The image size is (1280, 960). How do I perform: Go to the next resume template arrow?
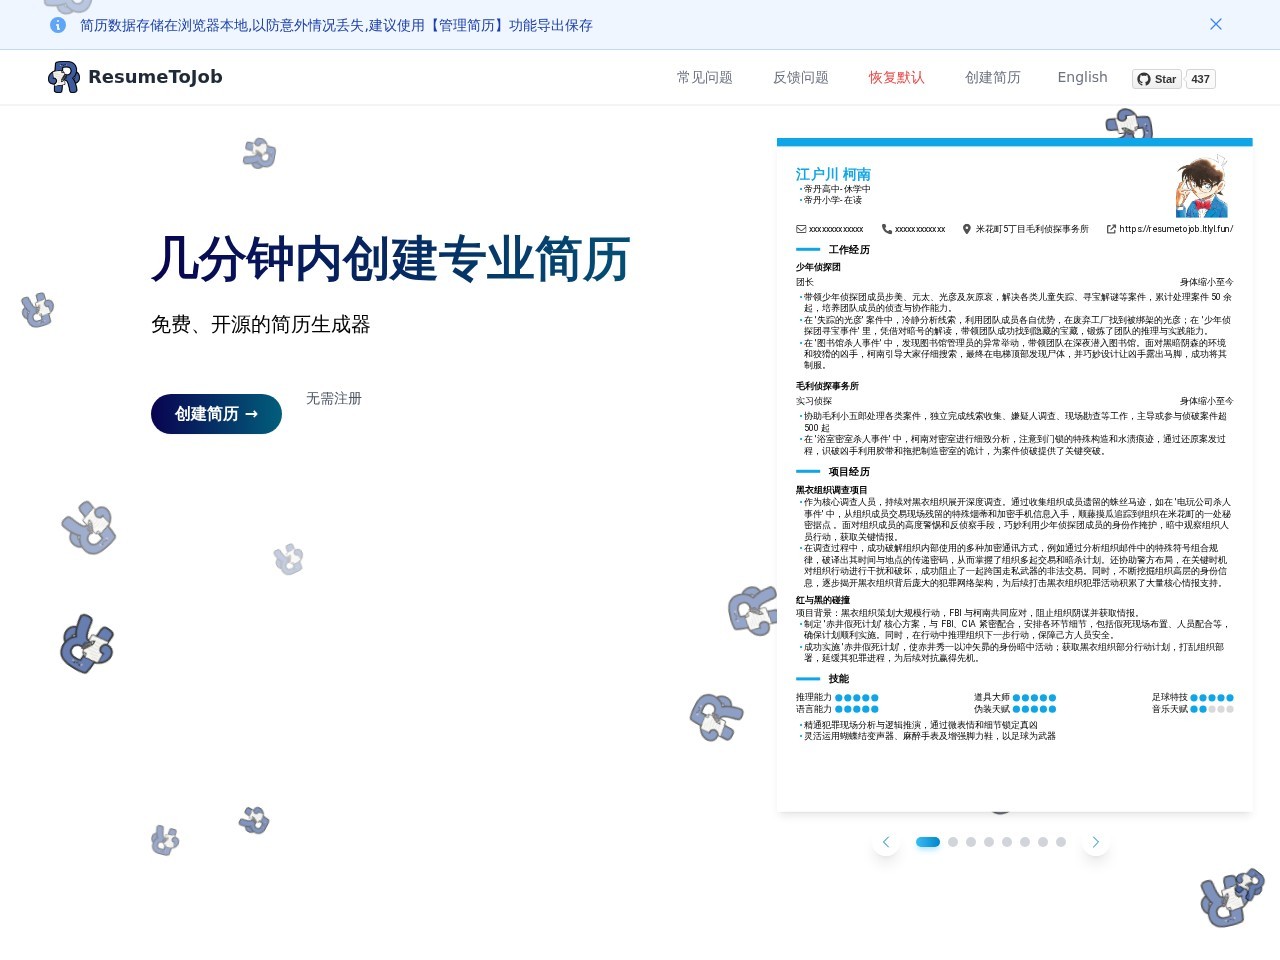pyautogui.click(x=1096, y=842)
